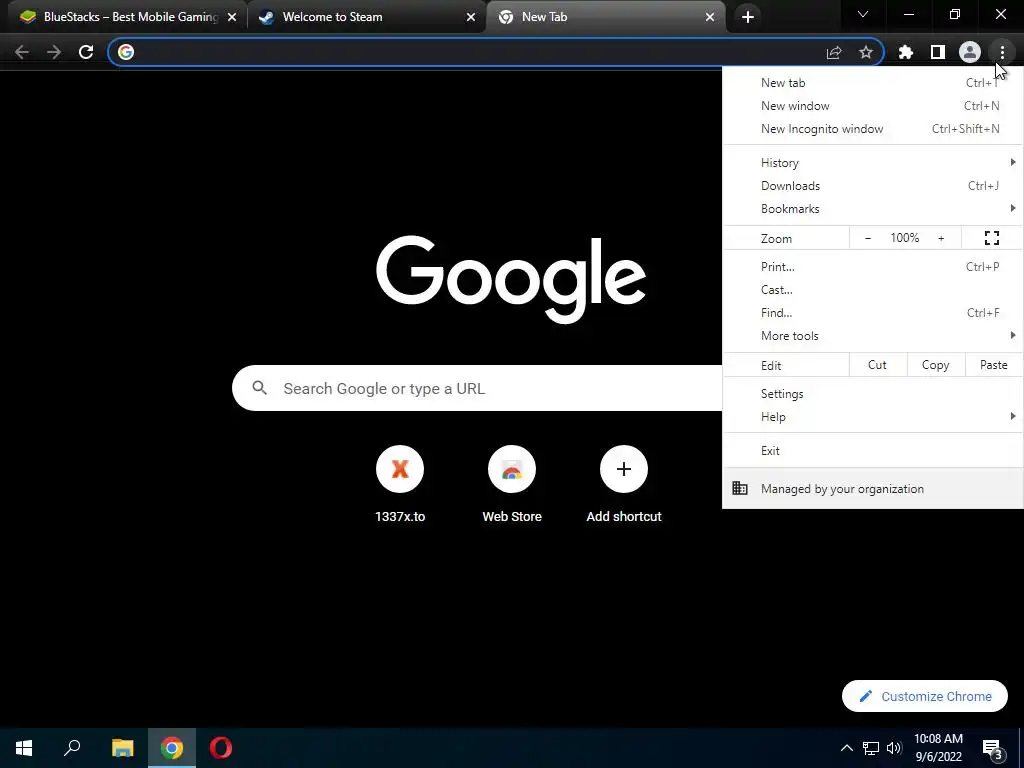The image size is (1024, 768).
Task: Click the Customize Chrome button
Action: tap(925, 696)
